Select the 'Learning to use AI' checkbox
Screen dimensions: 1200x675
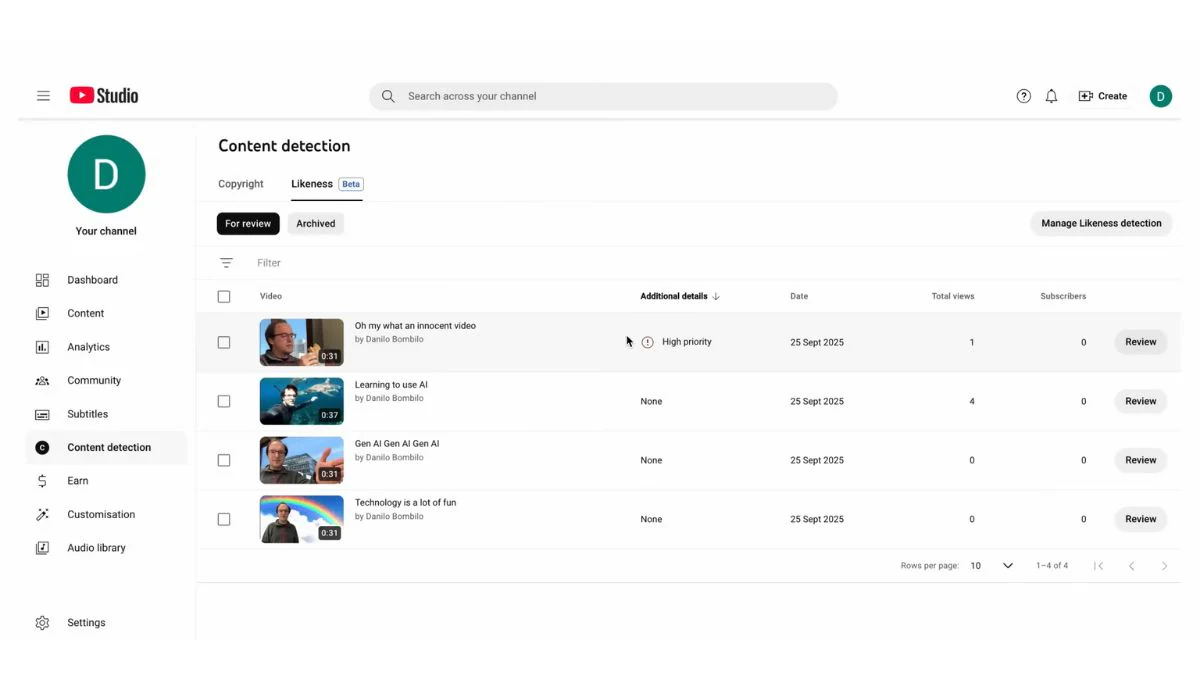point(224,401)
